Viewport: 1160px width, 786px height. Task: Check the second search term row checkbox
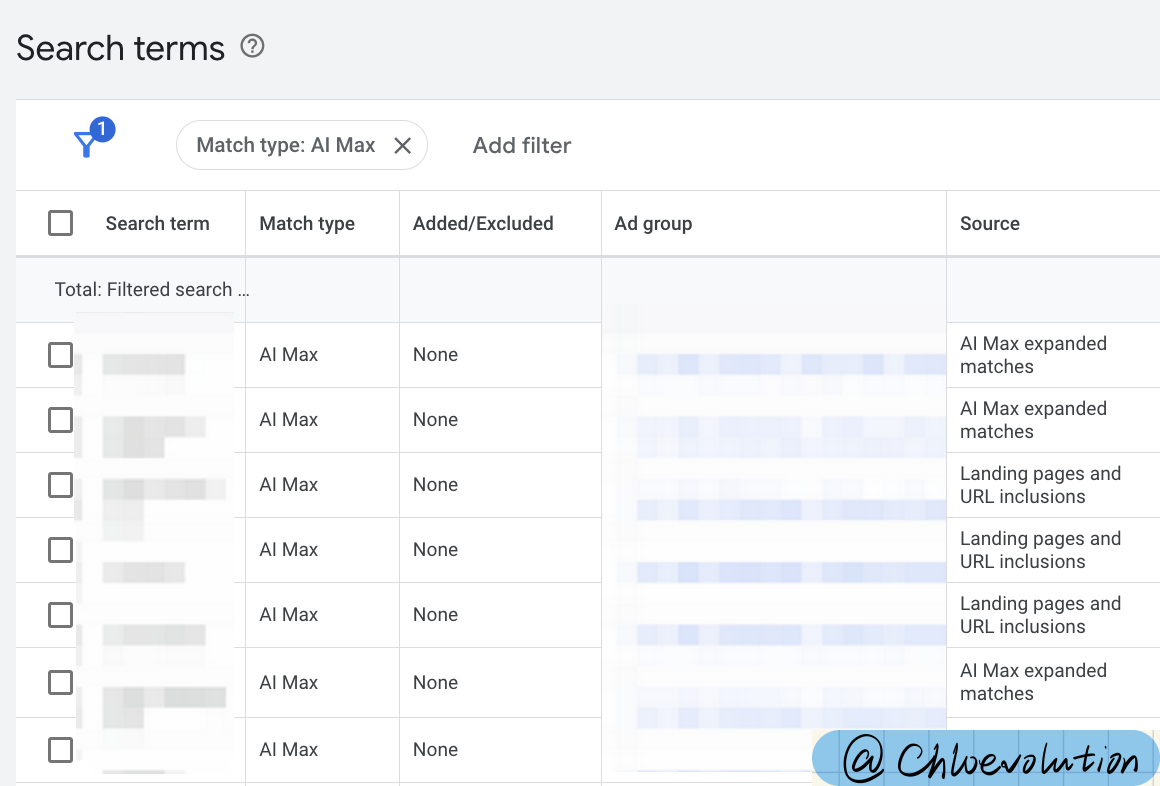point(61,420)
